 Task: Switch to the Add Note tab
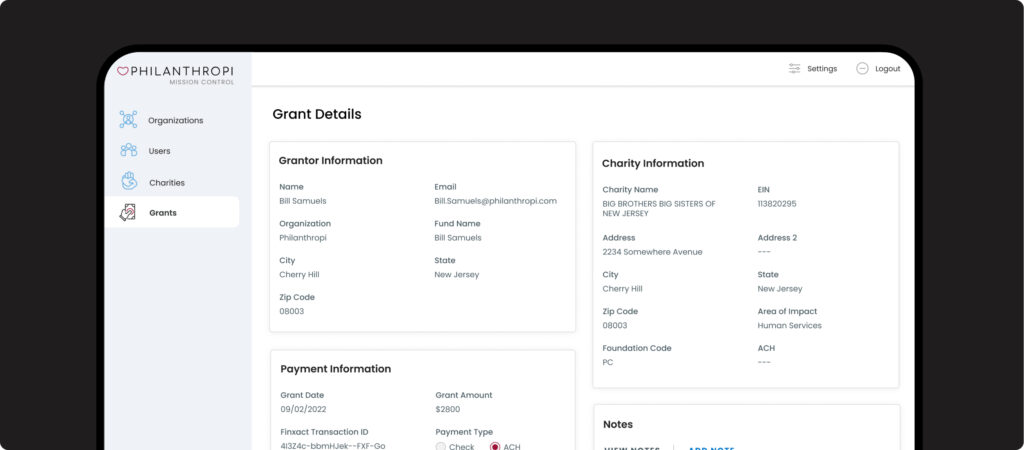[711, 447]
